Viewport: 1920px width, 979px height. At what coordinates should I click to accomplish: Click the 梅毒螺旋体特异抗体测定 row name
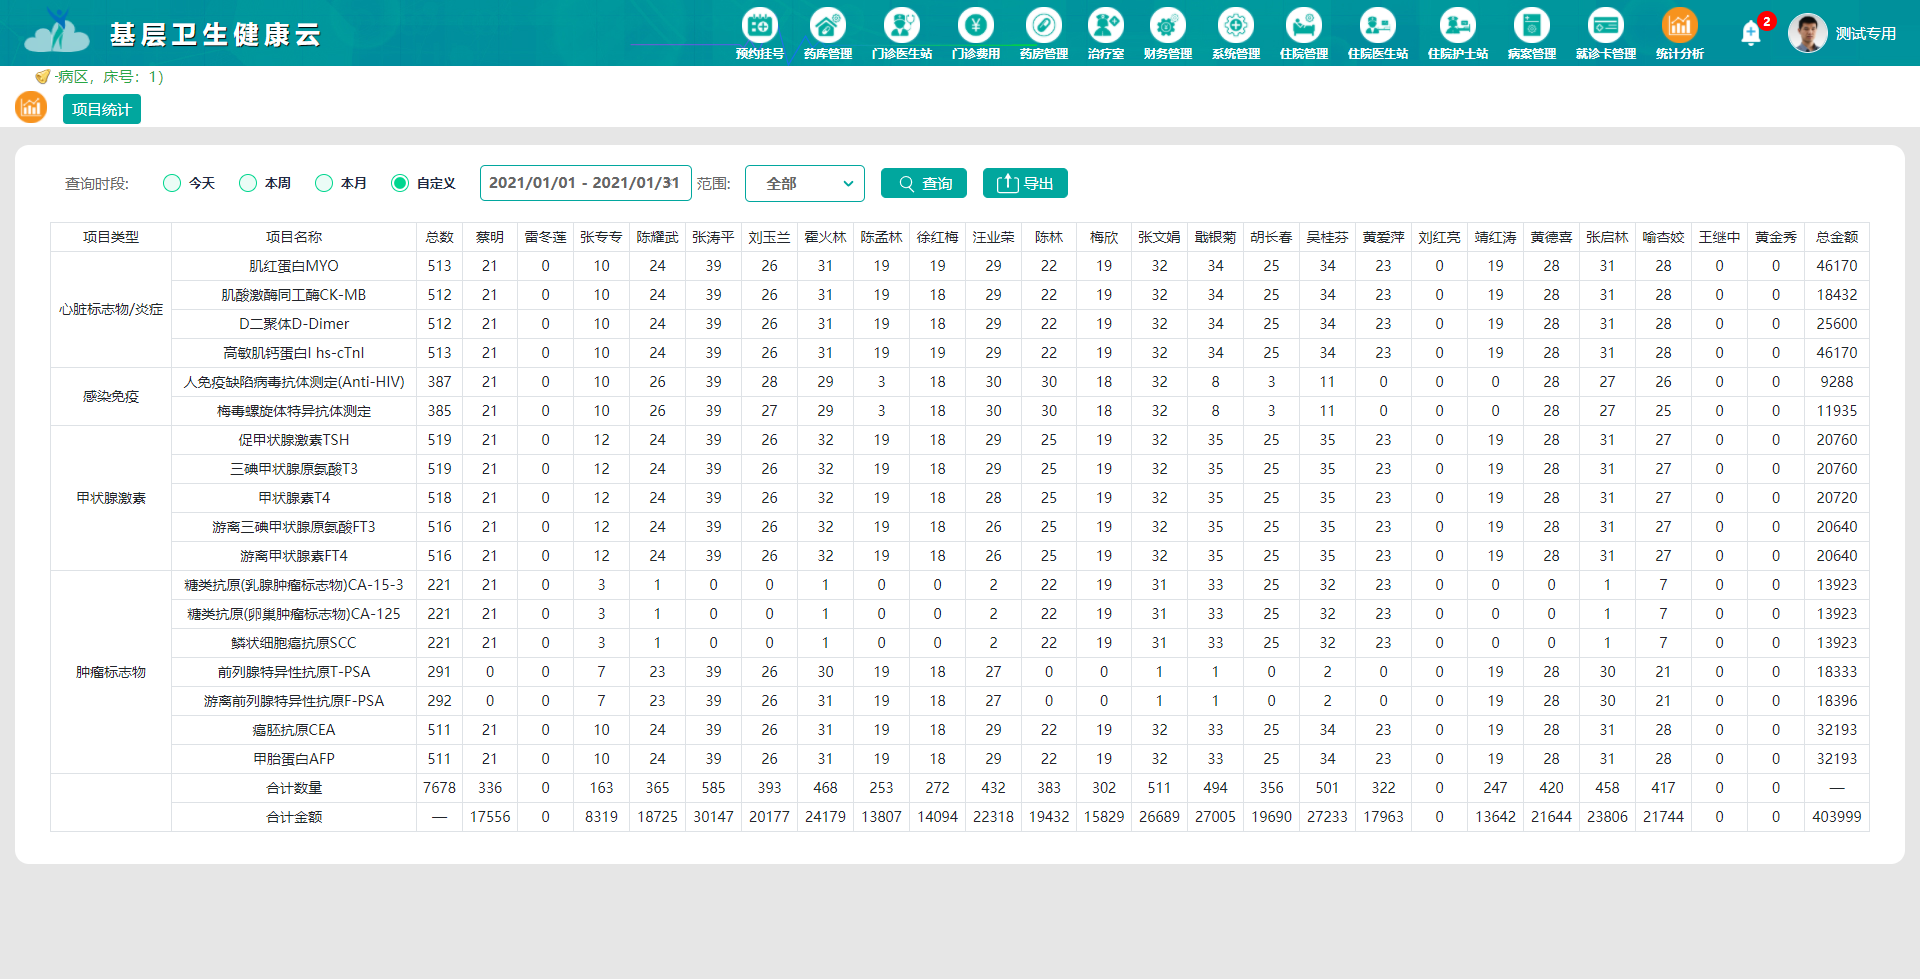pyautogui.click(x=294, y=411)
